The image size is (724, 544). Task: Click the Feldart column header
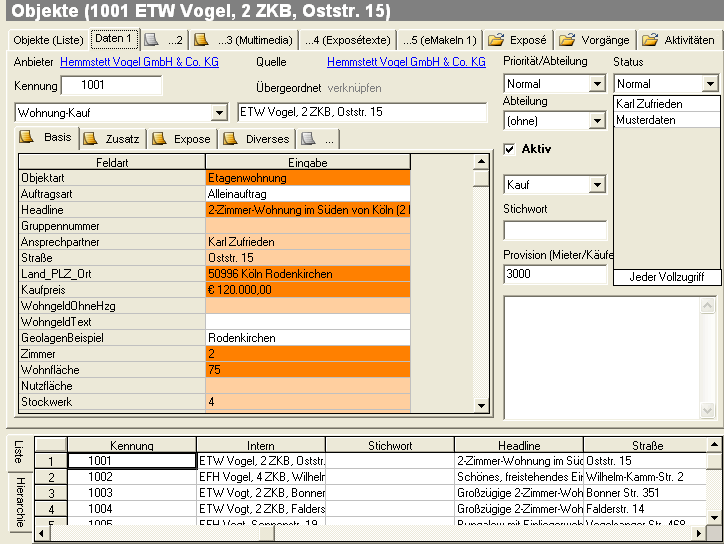point(112,163)
